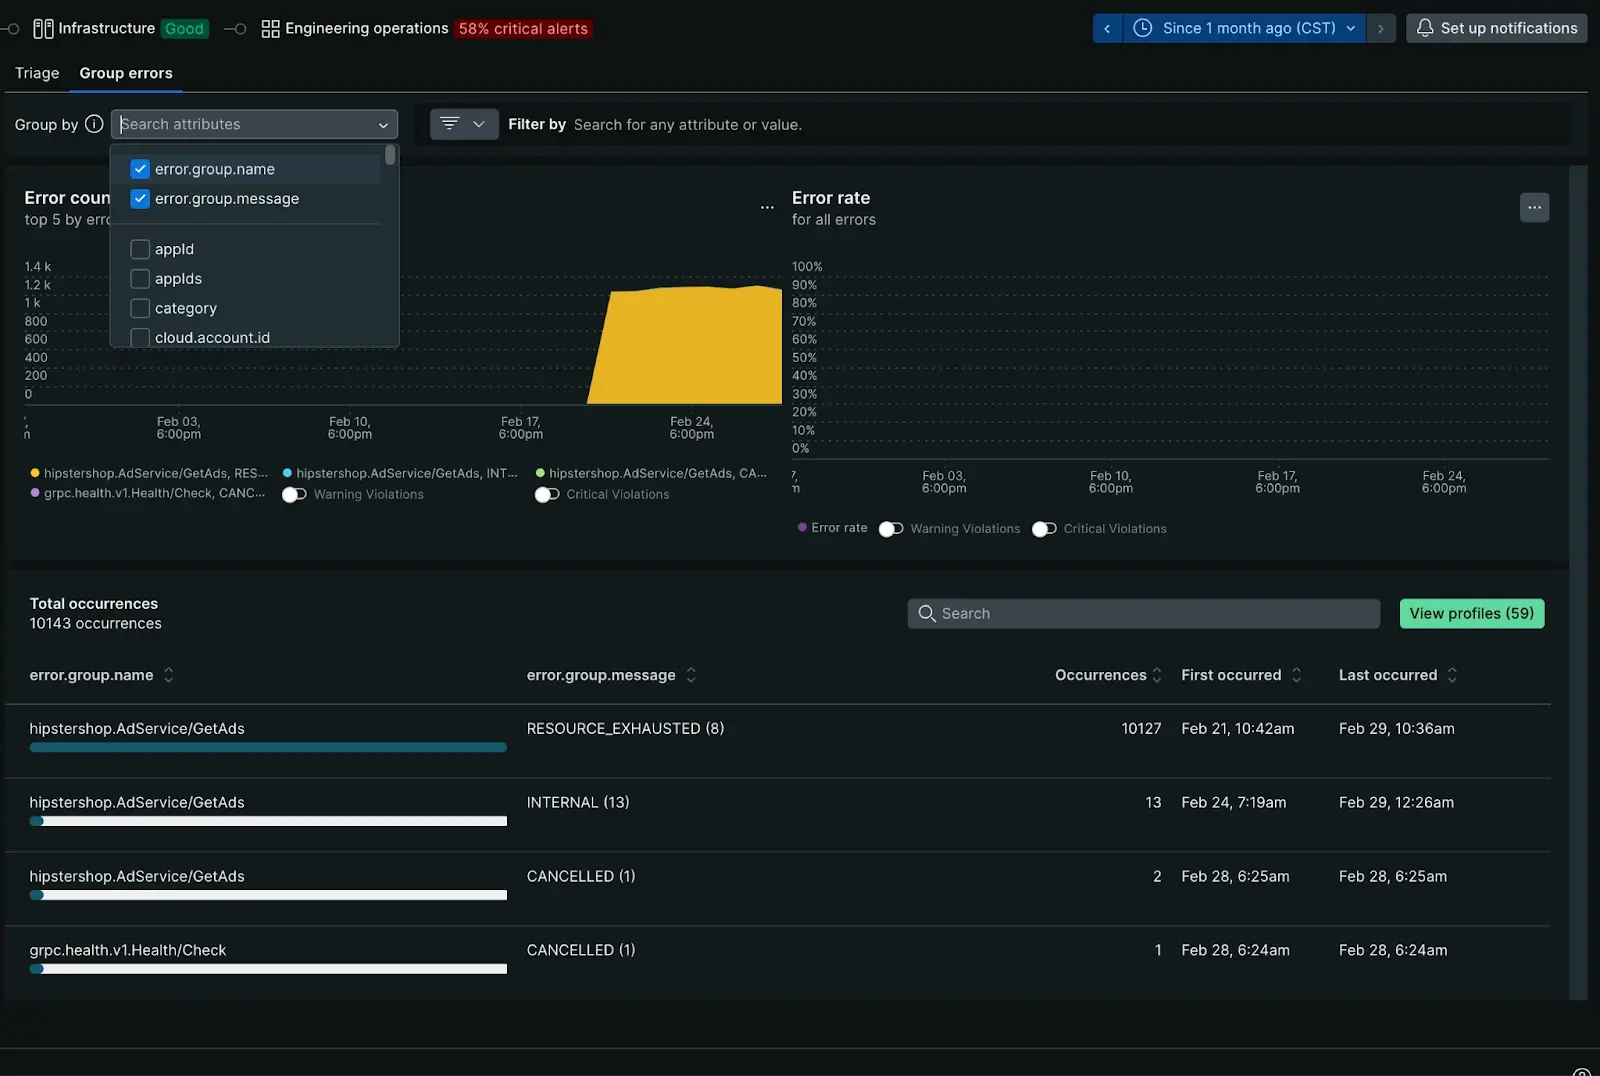Sort the Occurrences column
1600x1076 pixels.
tap(1157, 675)
